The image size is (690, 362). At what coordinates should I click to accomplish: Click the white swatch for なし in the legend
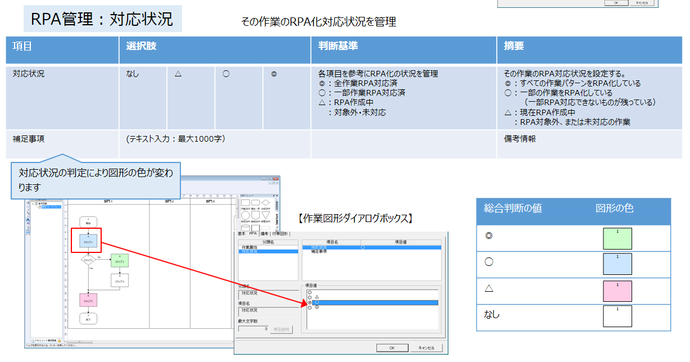(617, 316)
